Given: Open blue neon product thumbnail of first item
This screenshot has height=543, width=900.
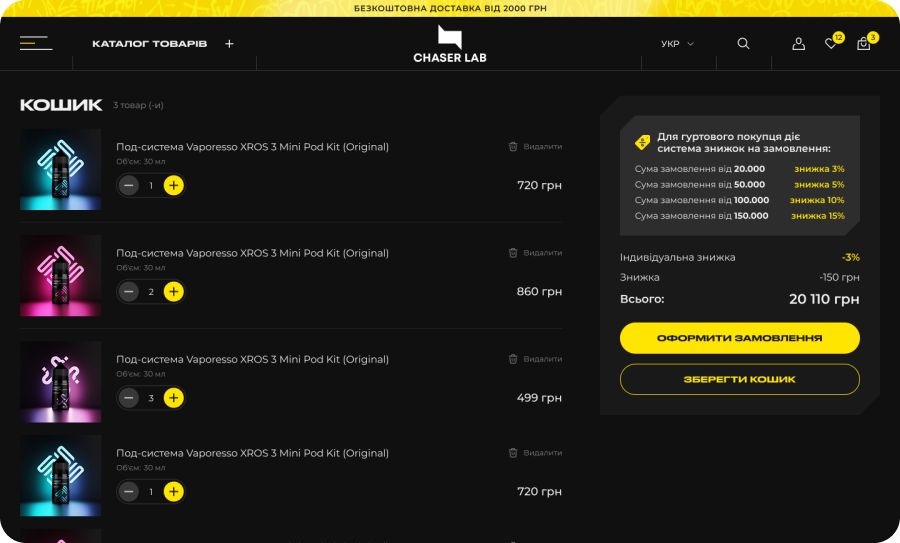Looking at the screenshot, I should [60, 169].
